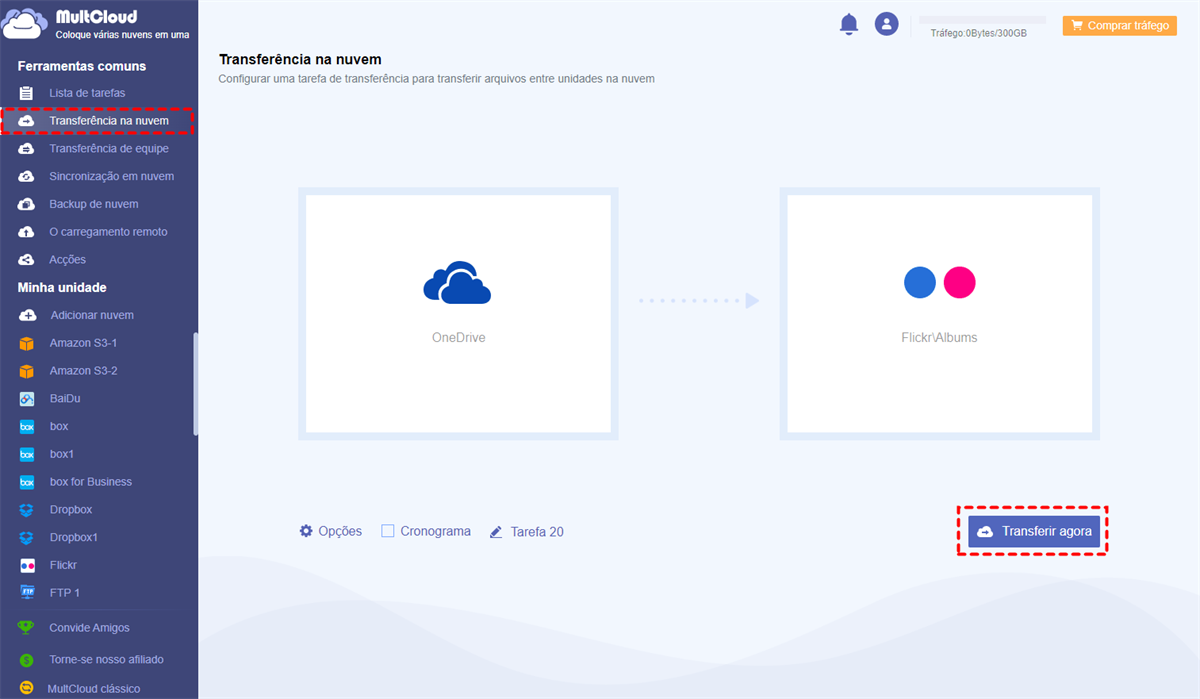Open Dropbox1 drive
This screenshot has height=699, width=1200.
click(74, 537)
